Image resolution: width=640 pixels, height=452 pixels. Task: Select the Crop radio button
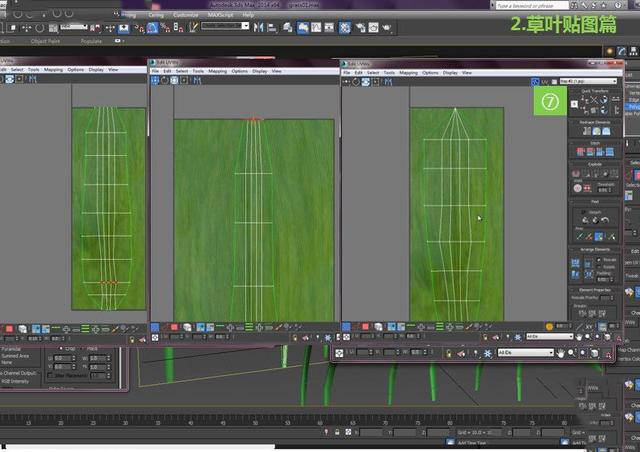[x=62, y=349]
